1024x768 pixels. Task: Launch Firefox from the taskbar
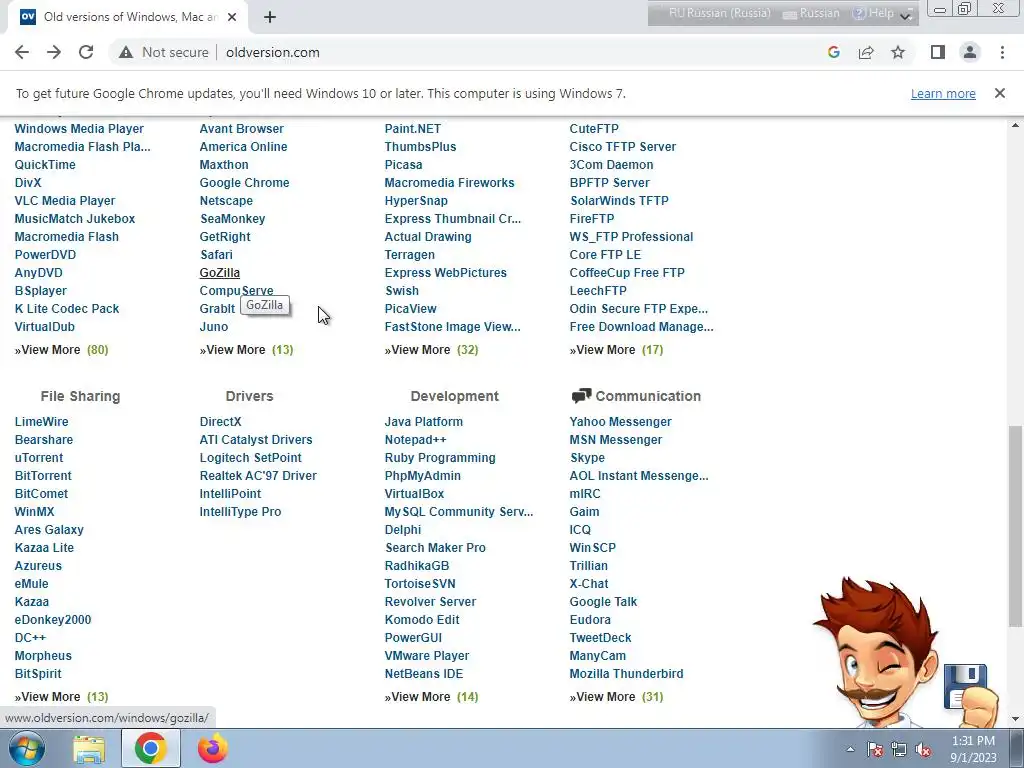point(212,748)
